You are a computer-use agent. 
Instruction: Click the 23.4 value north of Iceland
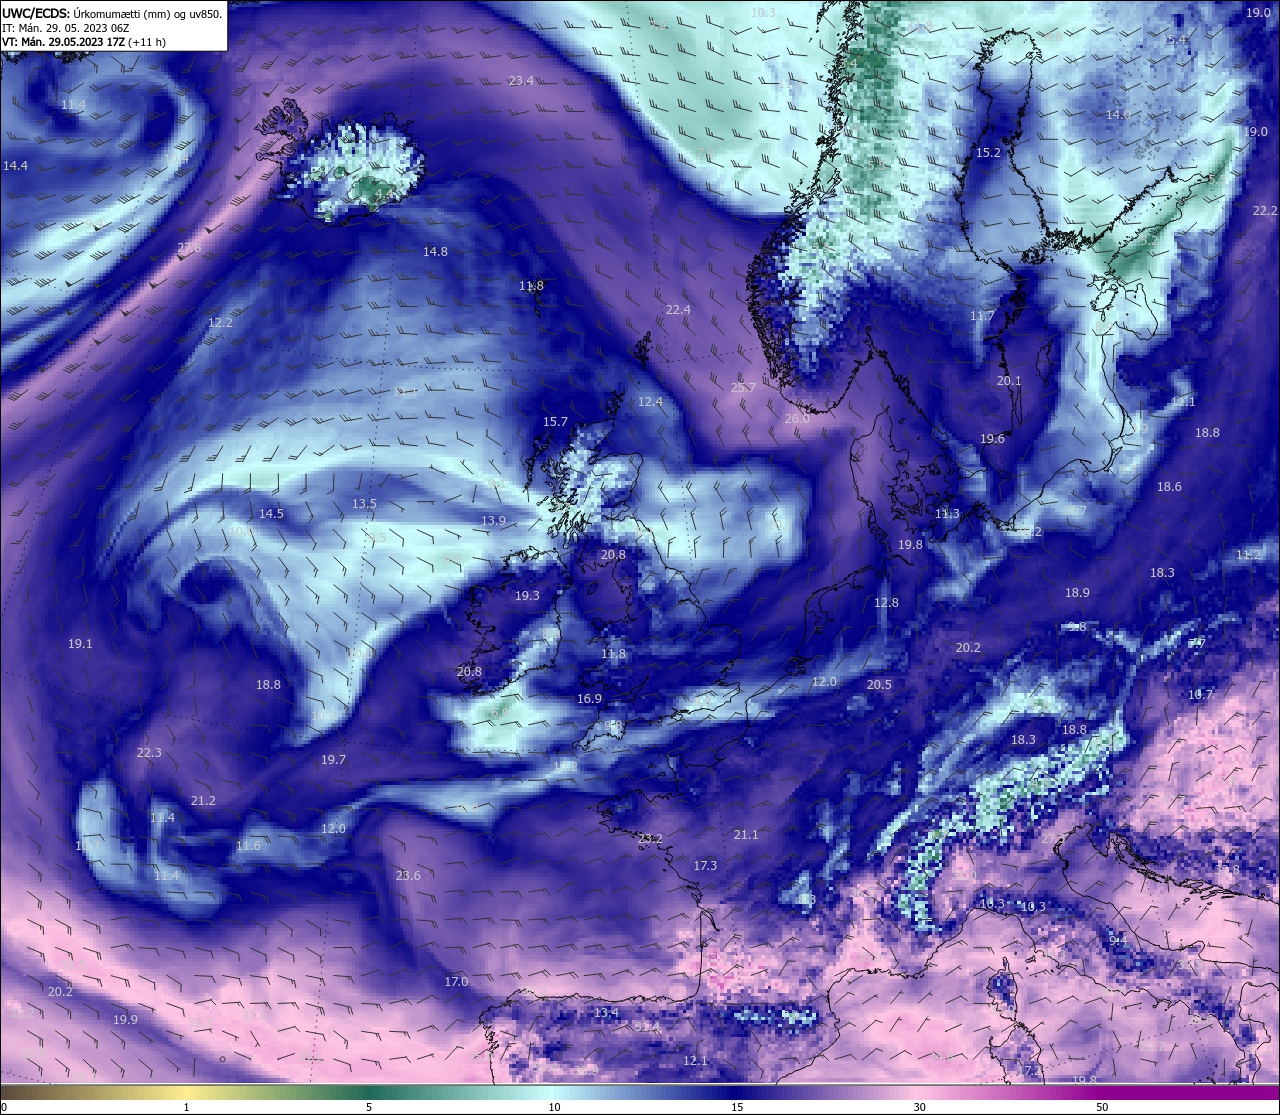[x=521, y=81]
